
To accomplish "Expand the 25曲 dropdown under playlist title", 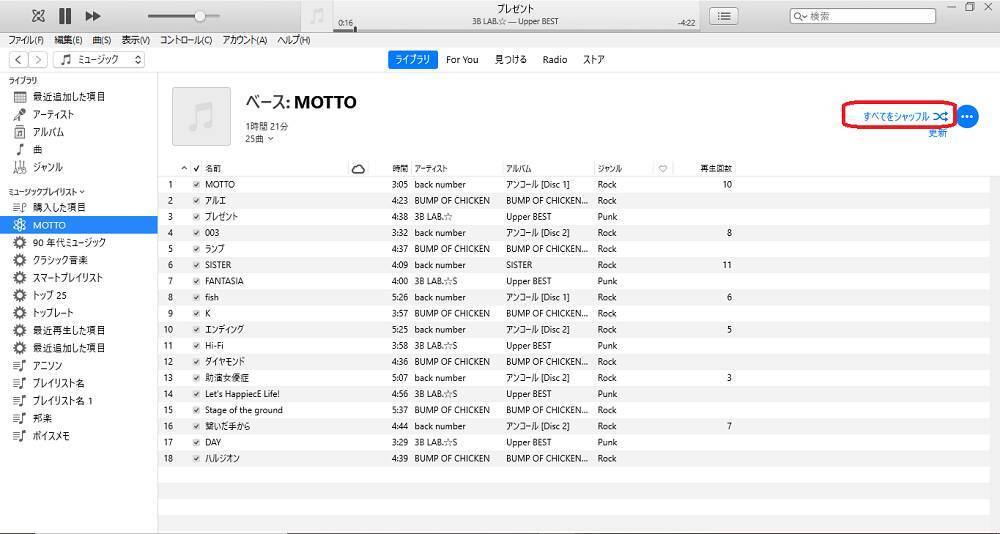I will pyautogui.click(x=259, y=139).
